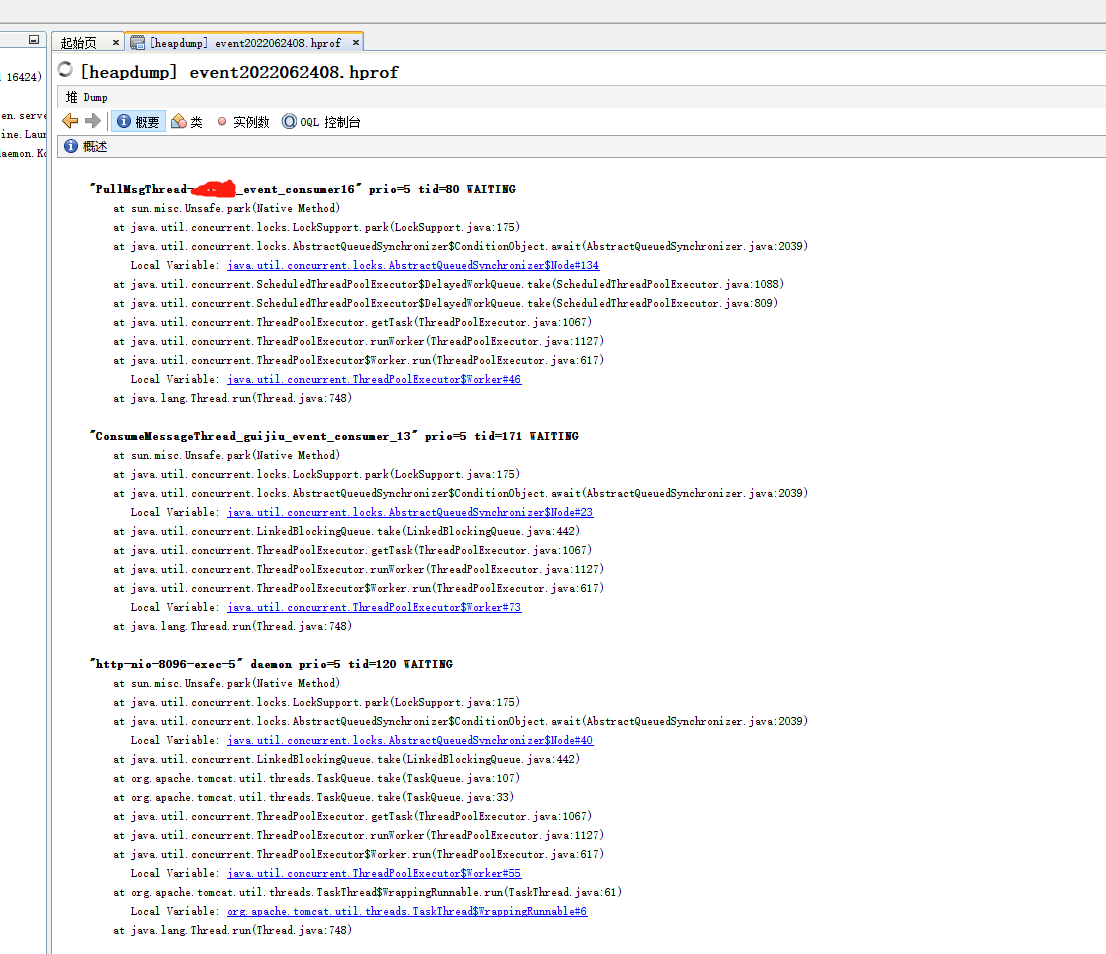Viewport: 1106px width, 954px height.
Task: Open link AbstractQueuedSynchronizer$Node#40
Action: point(409,740)
